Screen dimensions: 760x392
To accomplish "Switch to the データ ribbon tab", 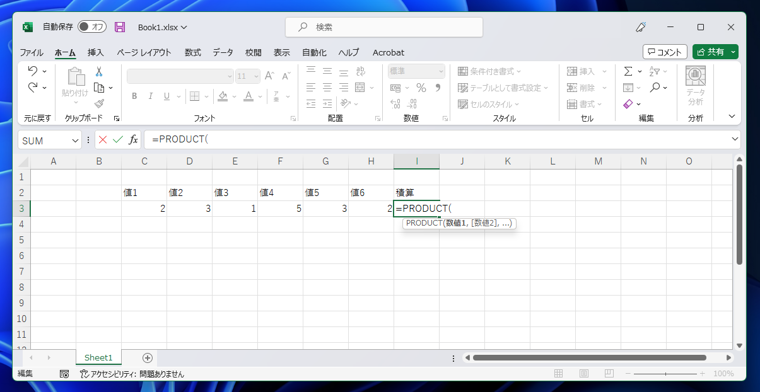I will [223, 52].
